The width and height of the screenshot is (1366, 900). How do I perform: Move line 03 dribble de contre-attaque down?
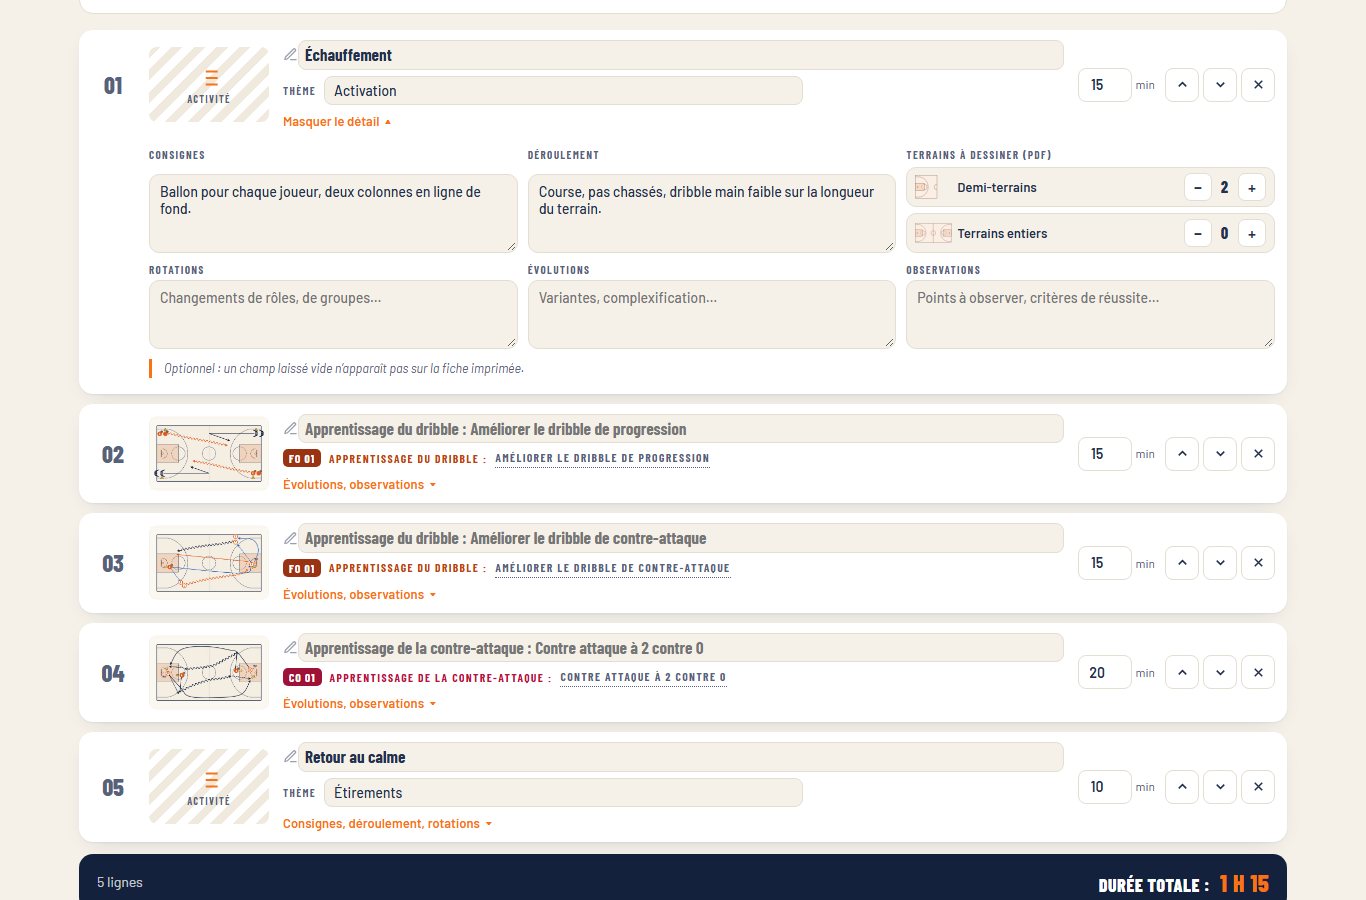tap(1220, 563)
